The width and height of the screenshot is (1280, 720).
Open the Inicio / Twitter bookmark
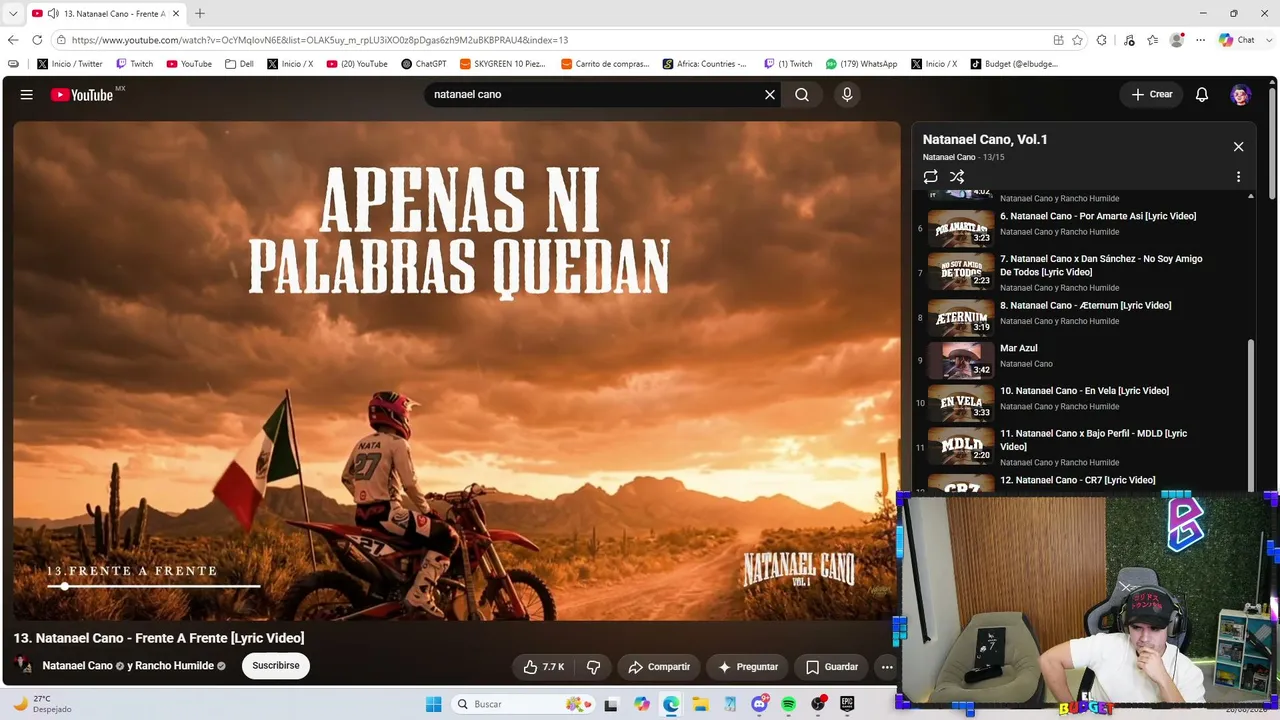[70, 64]
